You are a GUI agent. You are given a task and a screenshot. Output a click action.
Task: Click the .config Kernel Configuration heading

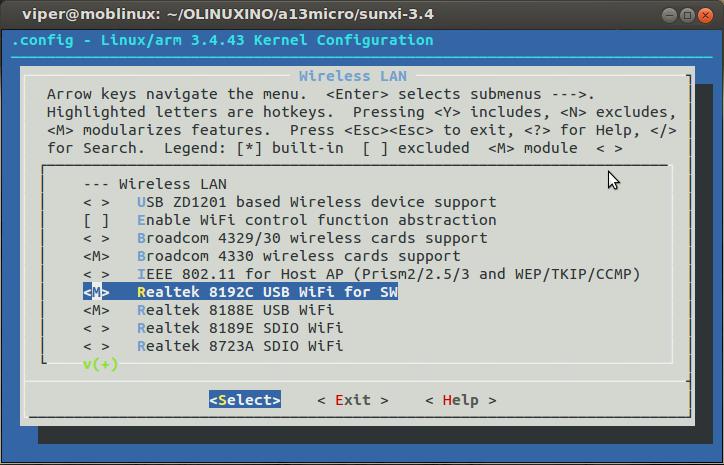click(223, 40)
